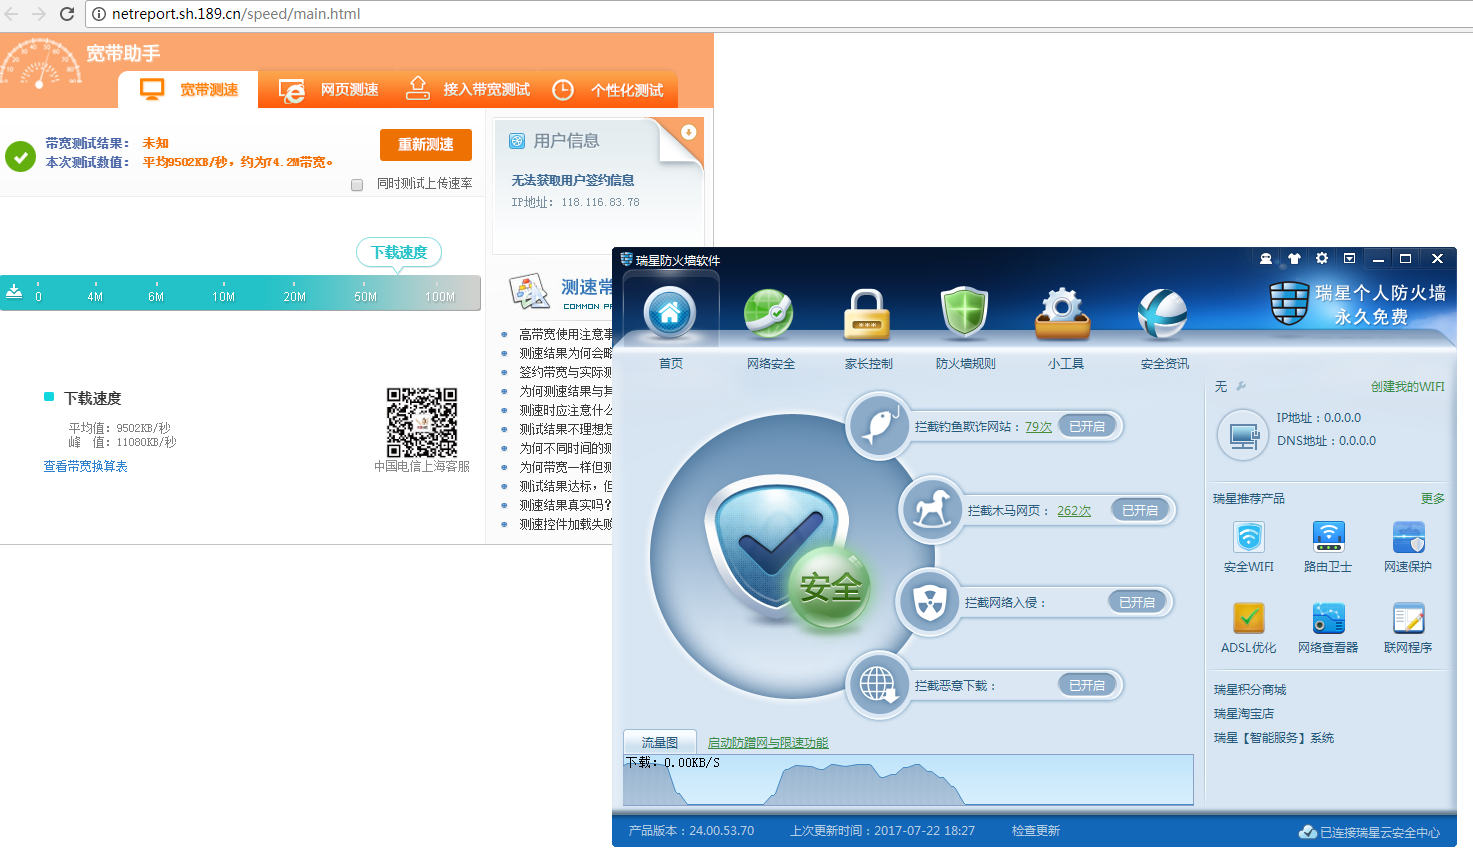
Task: Click the traffic graph chart area
Action: pyautogui.click(x=908, y=779)
